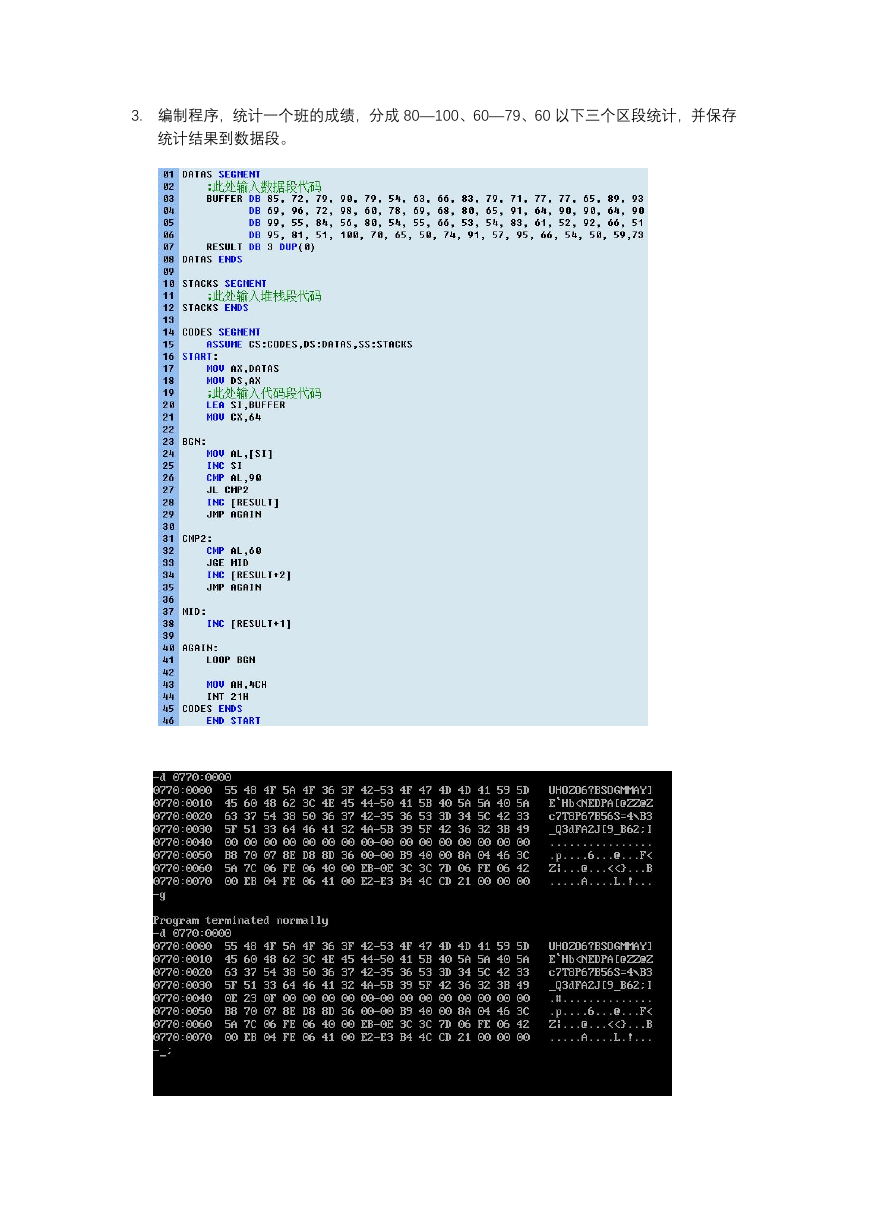Click line number 46 in the gutter

168,721
